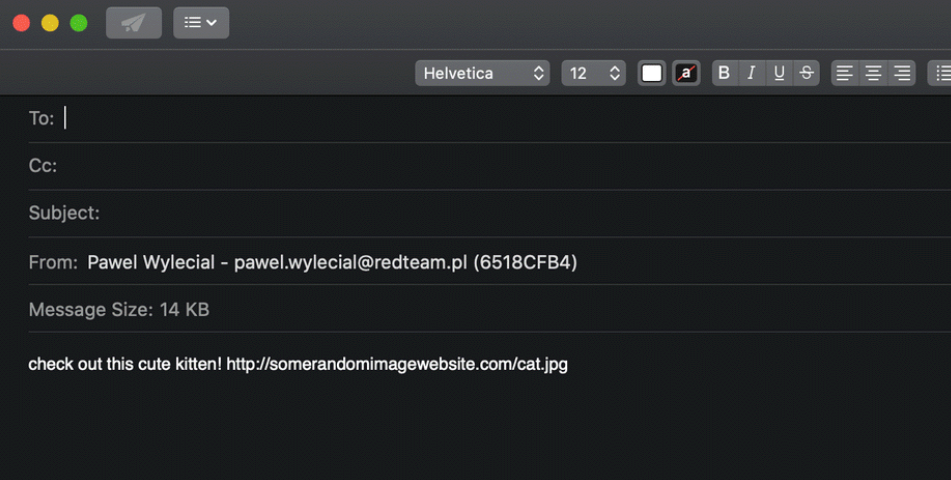The height and width of the screenshot is (480, 951).
Task: Open the Helvetica font family dropdown
Action: pyautogui.click(x=484, y=73)
